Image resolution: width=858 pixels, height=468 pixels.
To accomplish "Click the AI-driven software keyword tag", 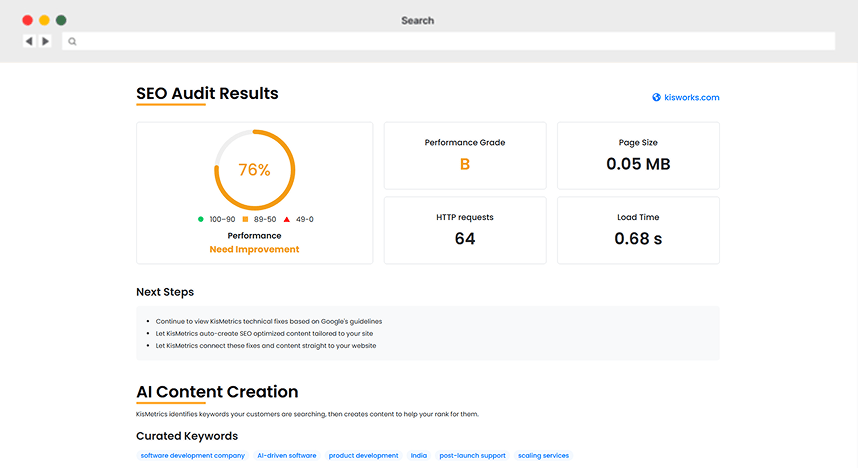I will pos(287,455).
